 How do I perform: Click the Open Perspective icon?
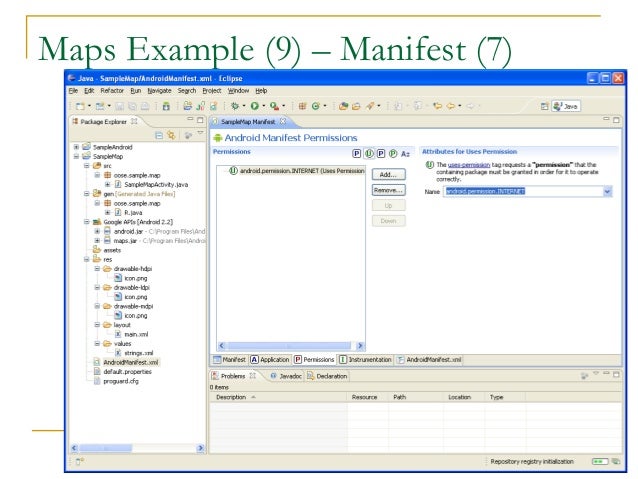(x=544, y=107)
